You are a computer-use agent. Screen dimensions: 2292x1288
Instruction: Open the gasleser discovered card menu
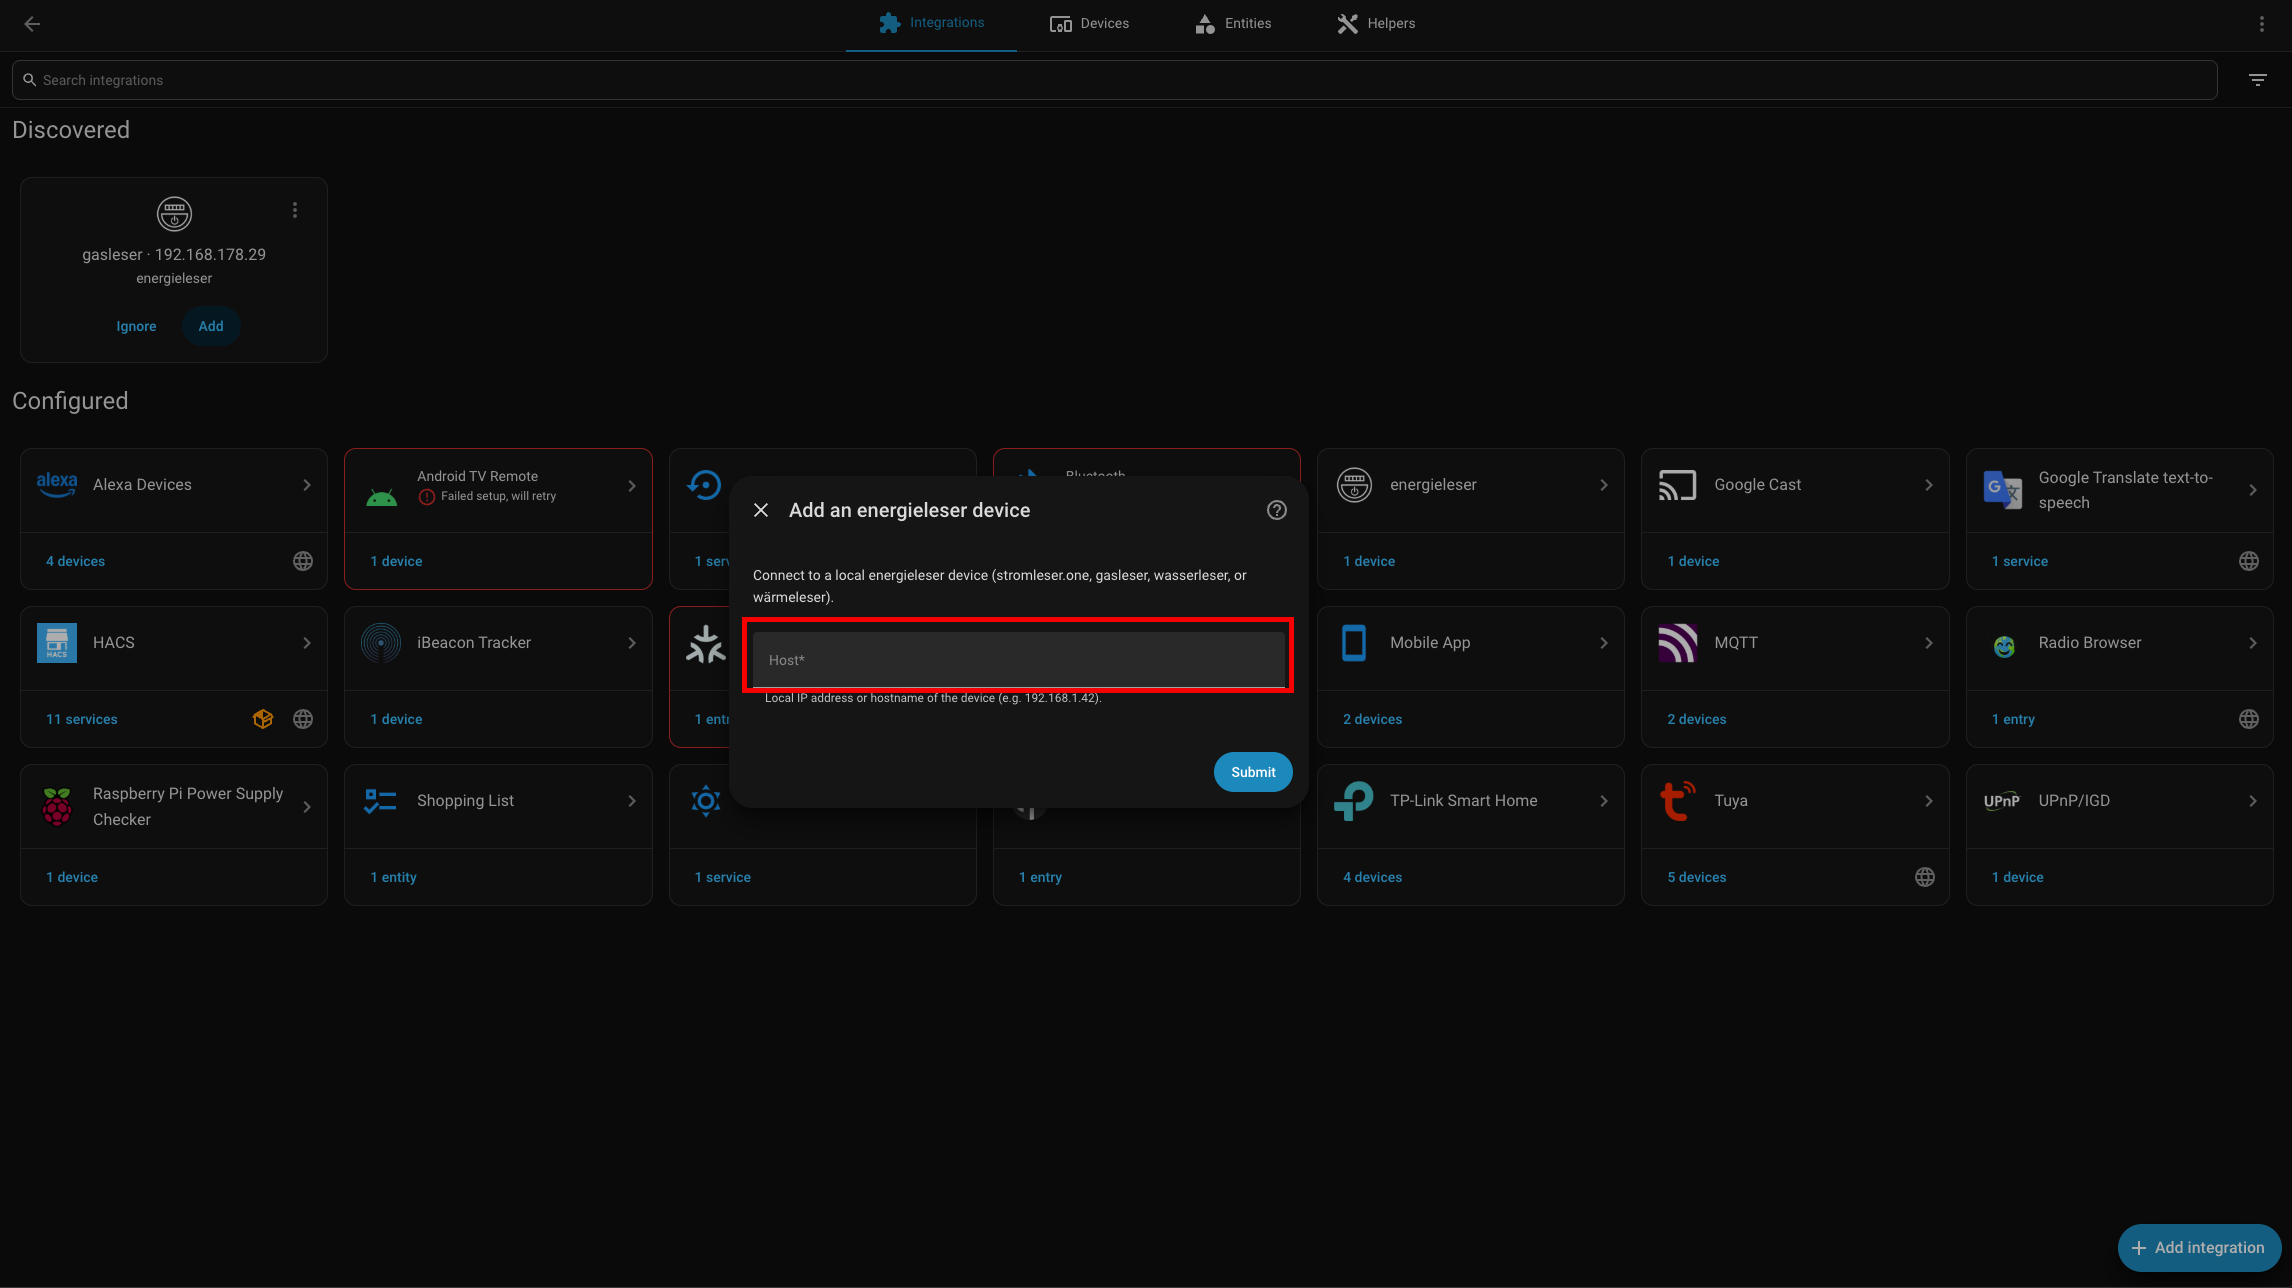pos(294,210)
